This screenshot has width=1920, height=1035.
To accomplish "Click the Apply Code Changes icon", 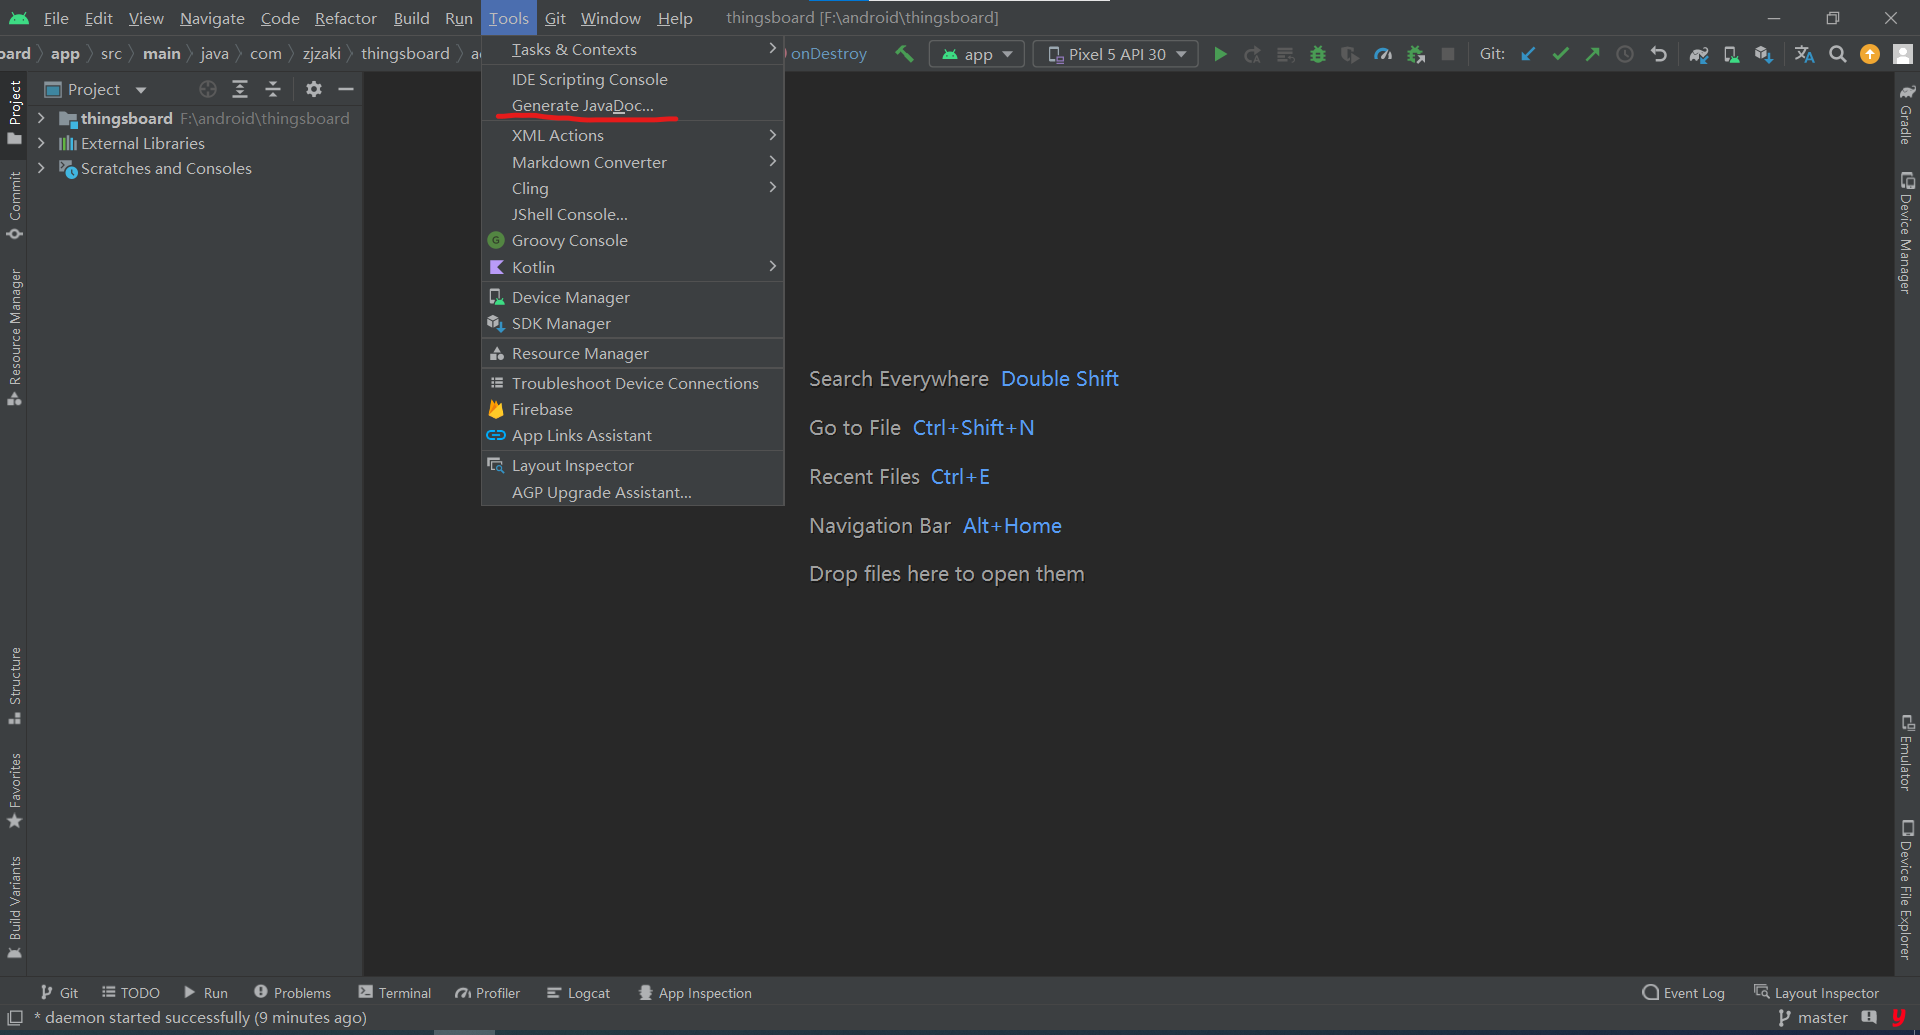I will click(x=1285, y=54).
